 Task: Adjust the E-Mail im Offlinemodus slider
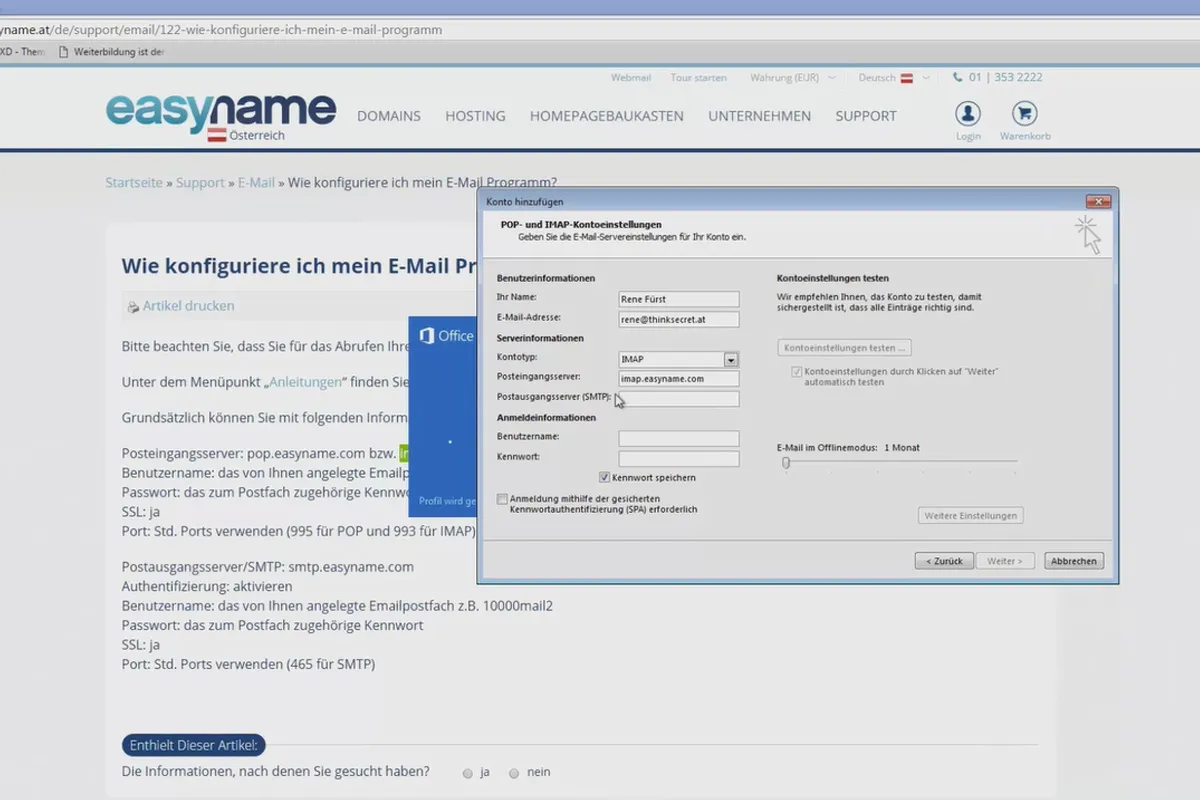786,463
